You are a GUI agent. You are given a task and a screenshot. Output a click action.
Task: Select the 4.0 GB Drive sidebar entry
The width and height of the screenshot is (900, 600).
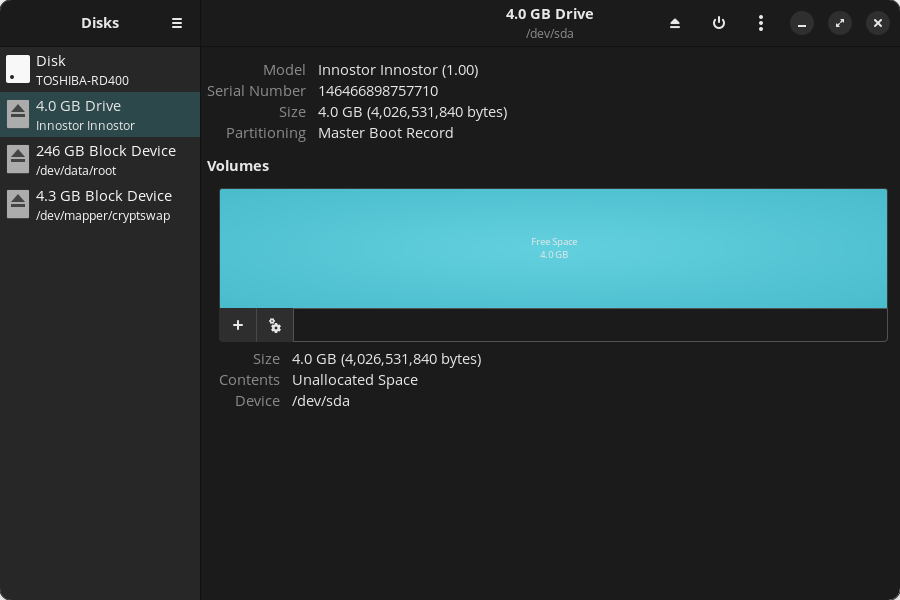100,114
